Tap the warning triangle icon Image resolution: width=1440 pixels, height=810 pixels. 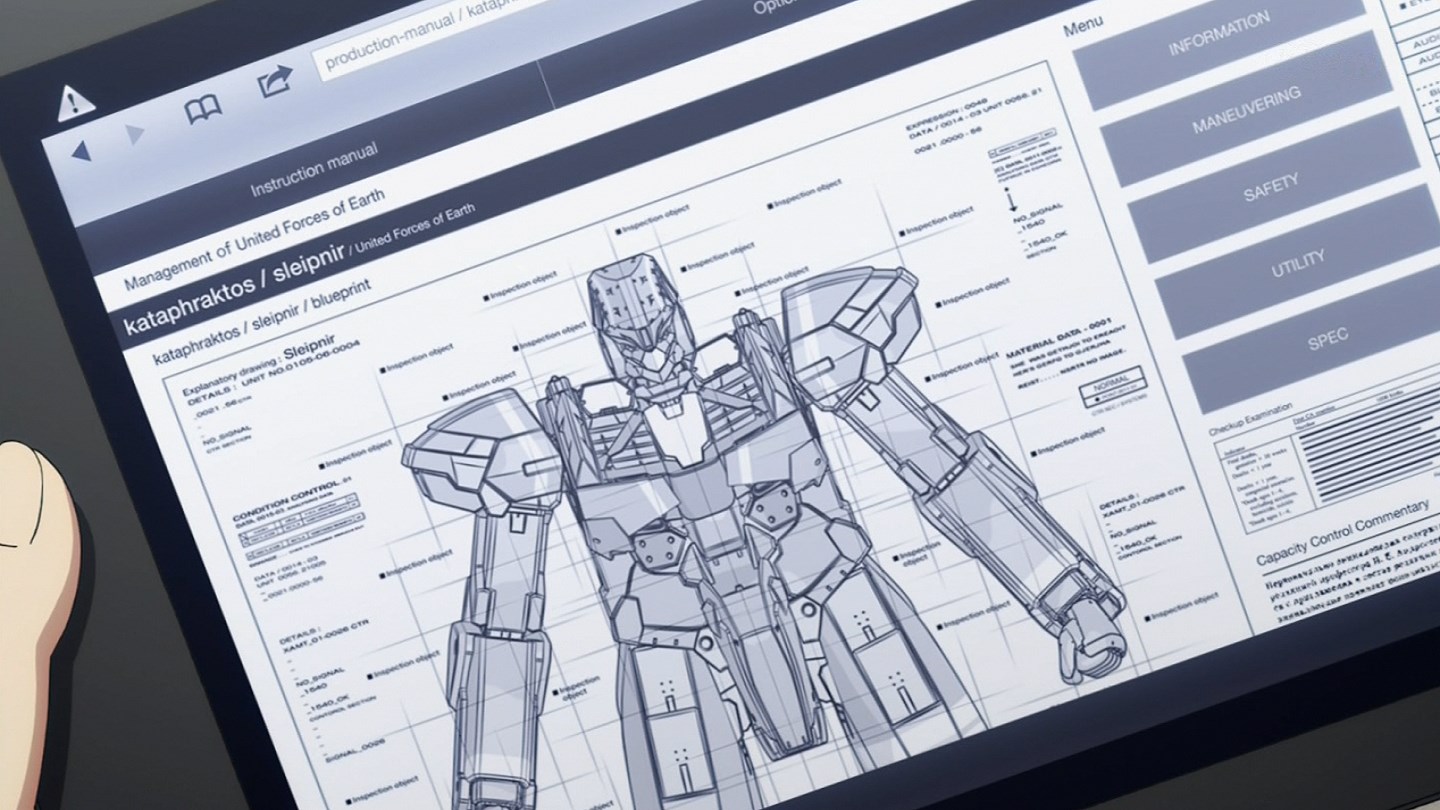[x=75, y=101]
